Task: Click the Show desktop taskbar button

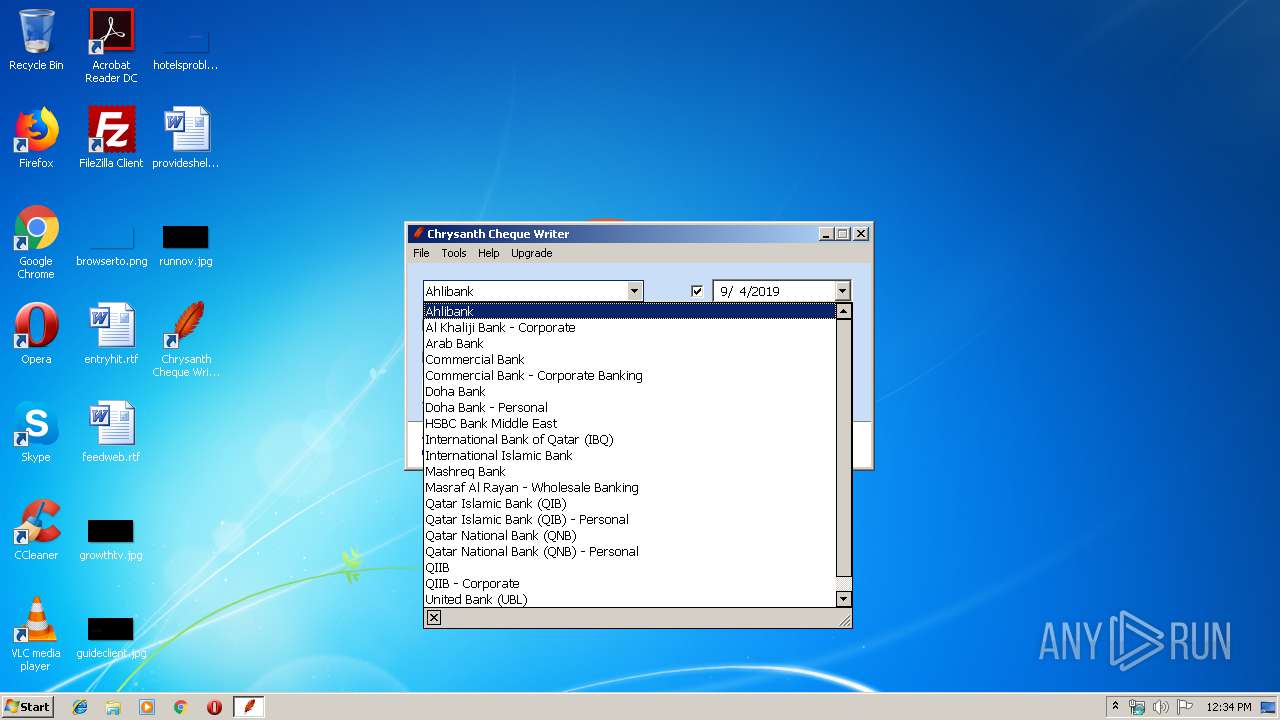Action: coord(1269,707)
